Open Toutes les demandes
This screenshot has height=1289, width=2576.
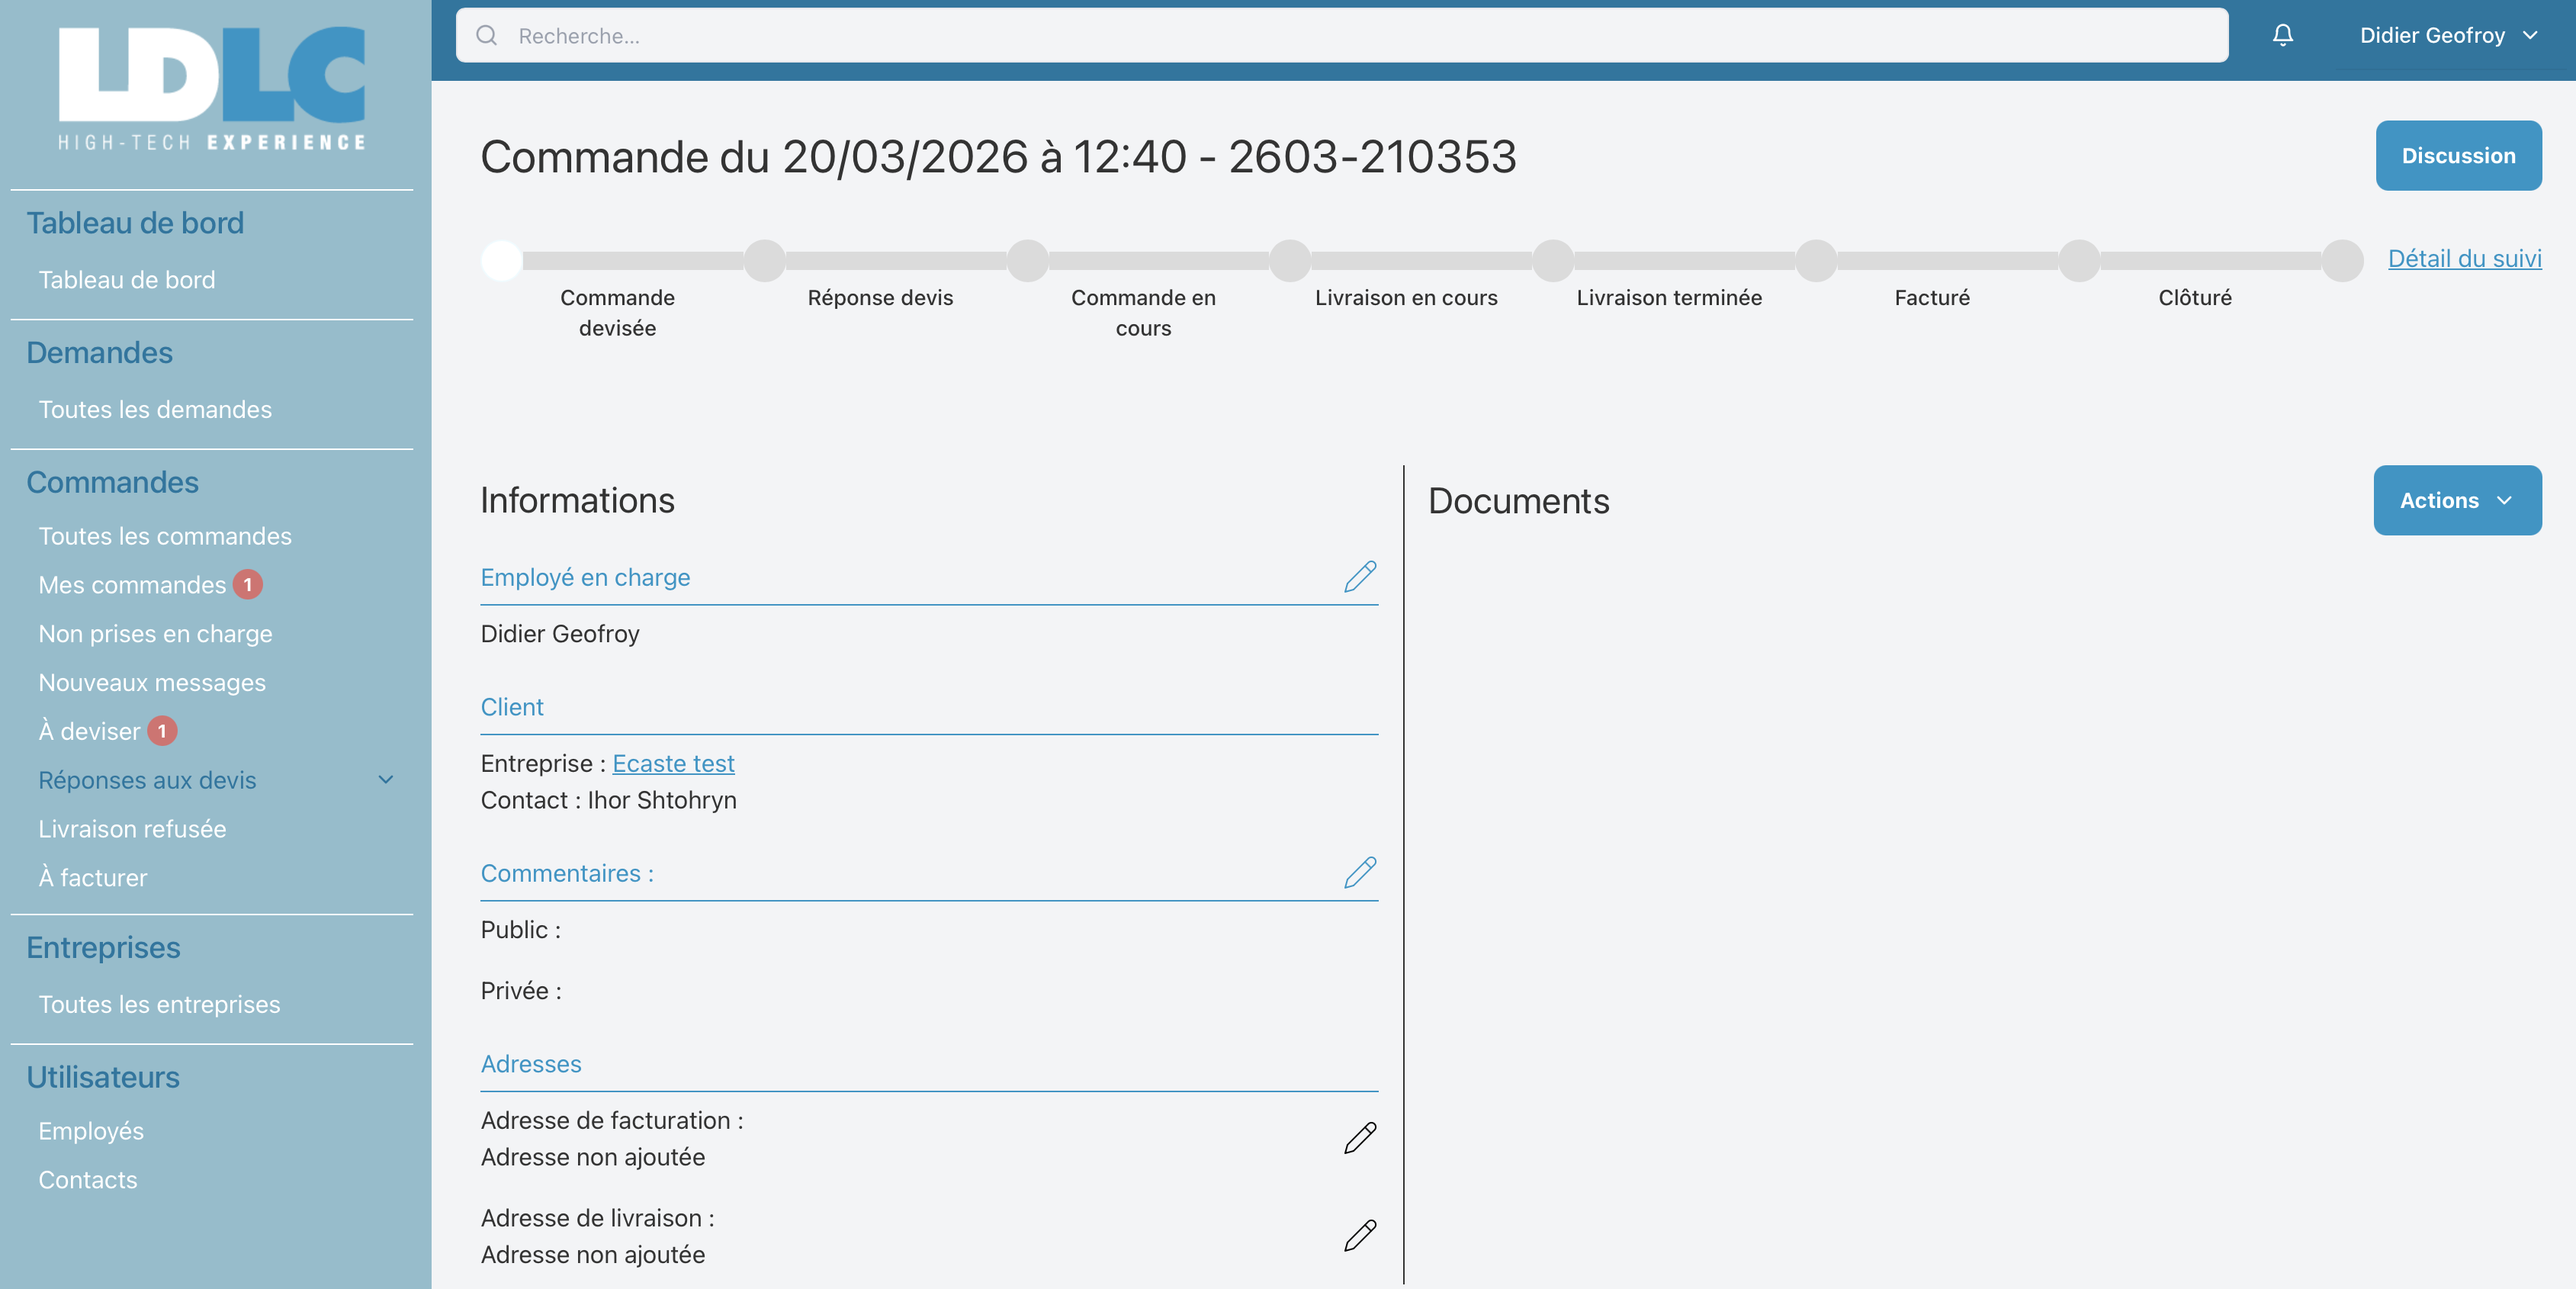pos(155,410)
